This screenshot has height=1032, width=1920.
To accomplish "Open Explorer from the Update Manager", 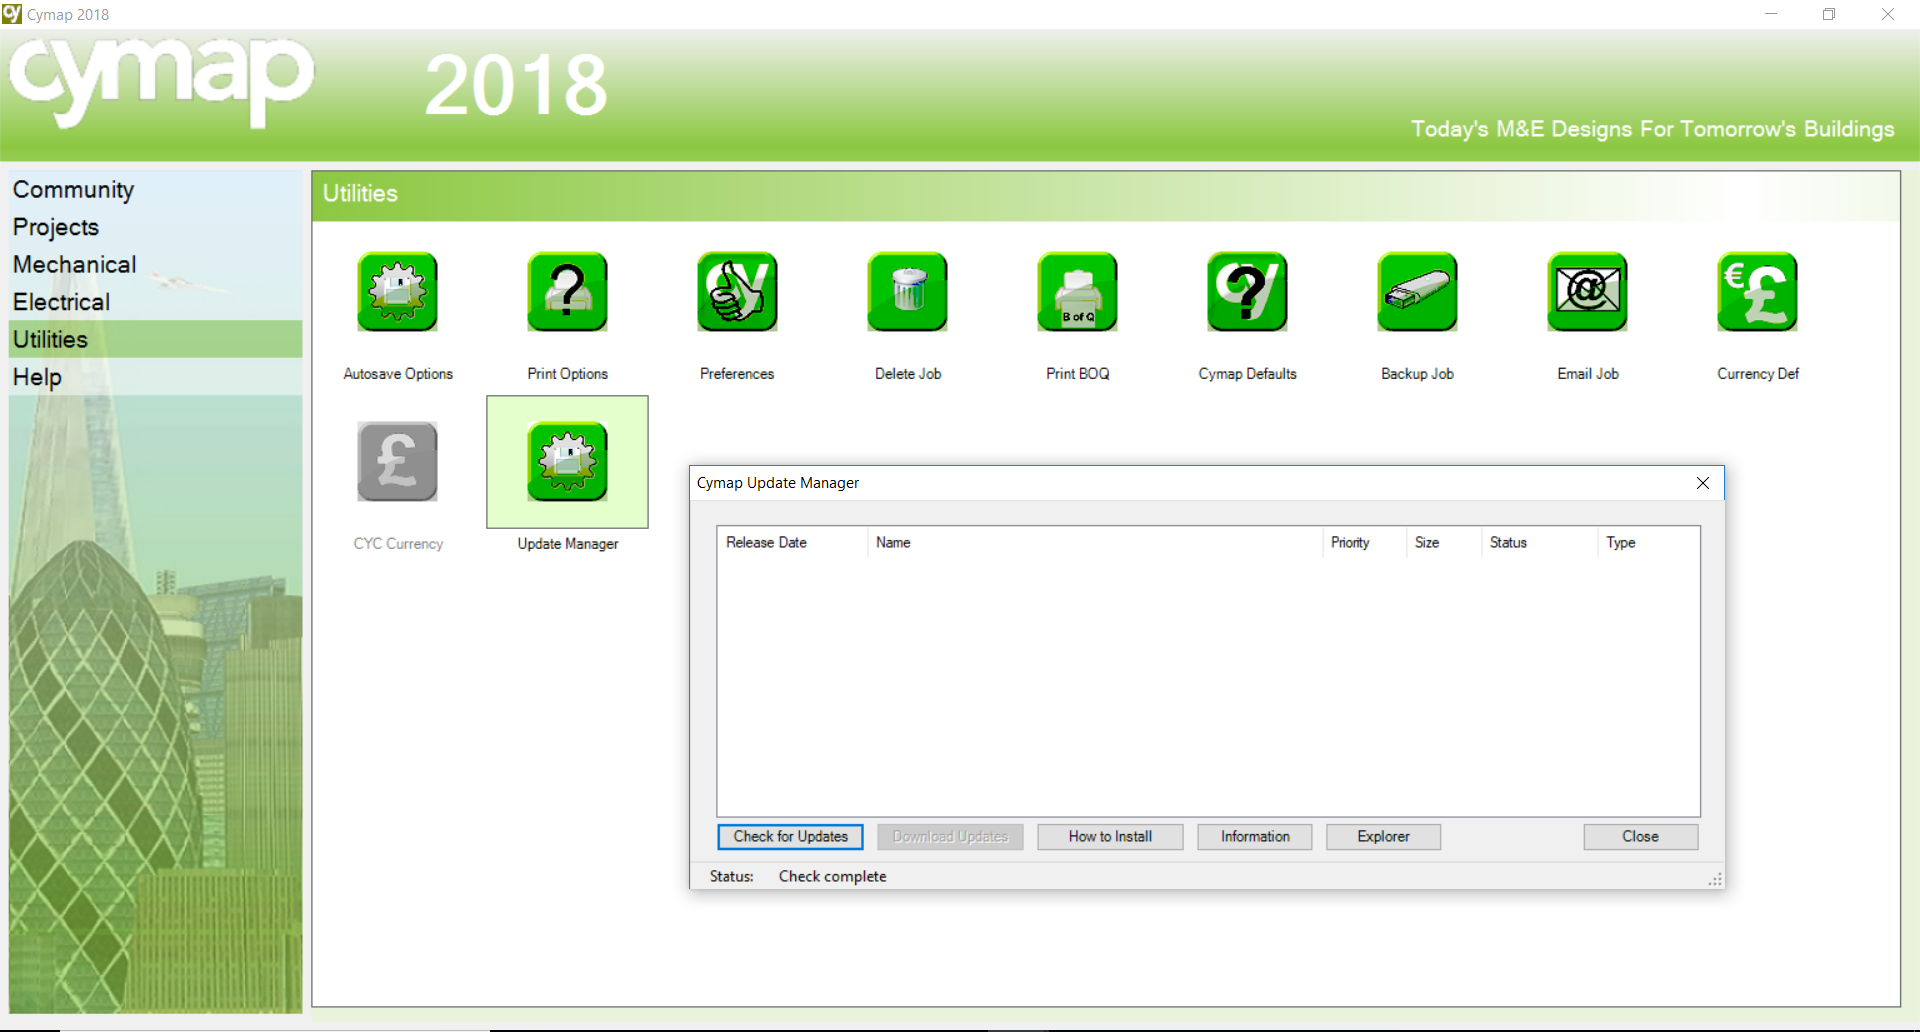I will (1383, 837).
